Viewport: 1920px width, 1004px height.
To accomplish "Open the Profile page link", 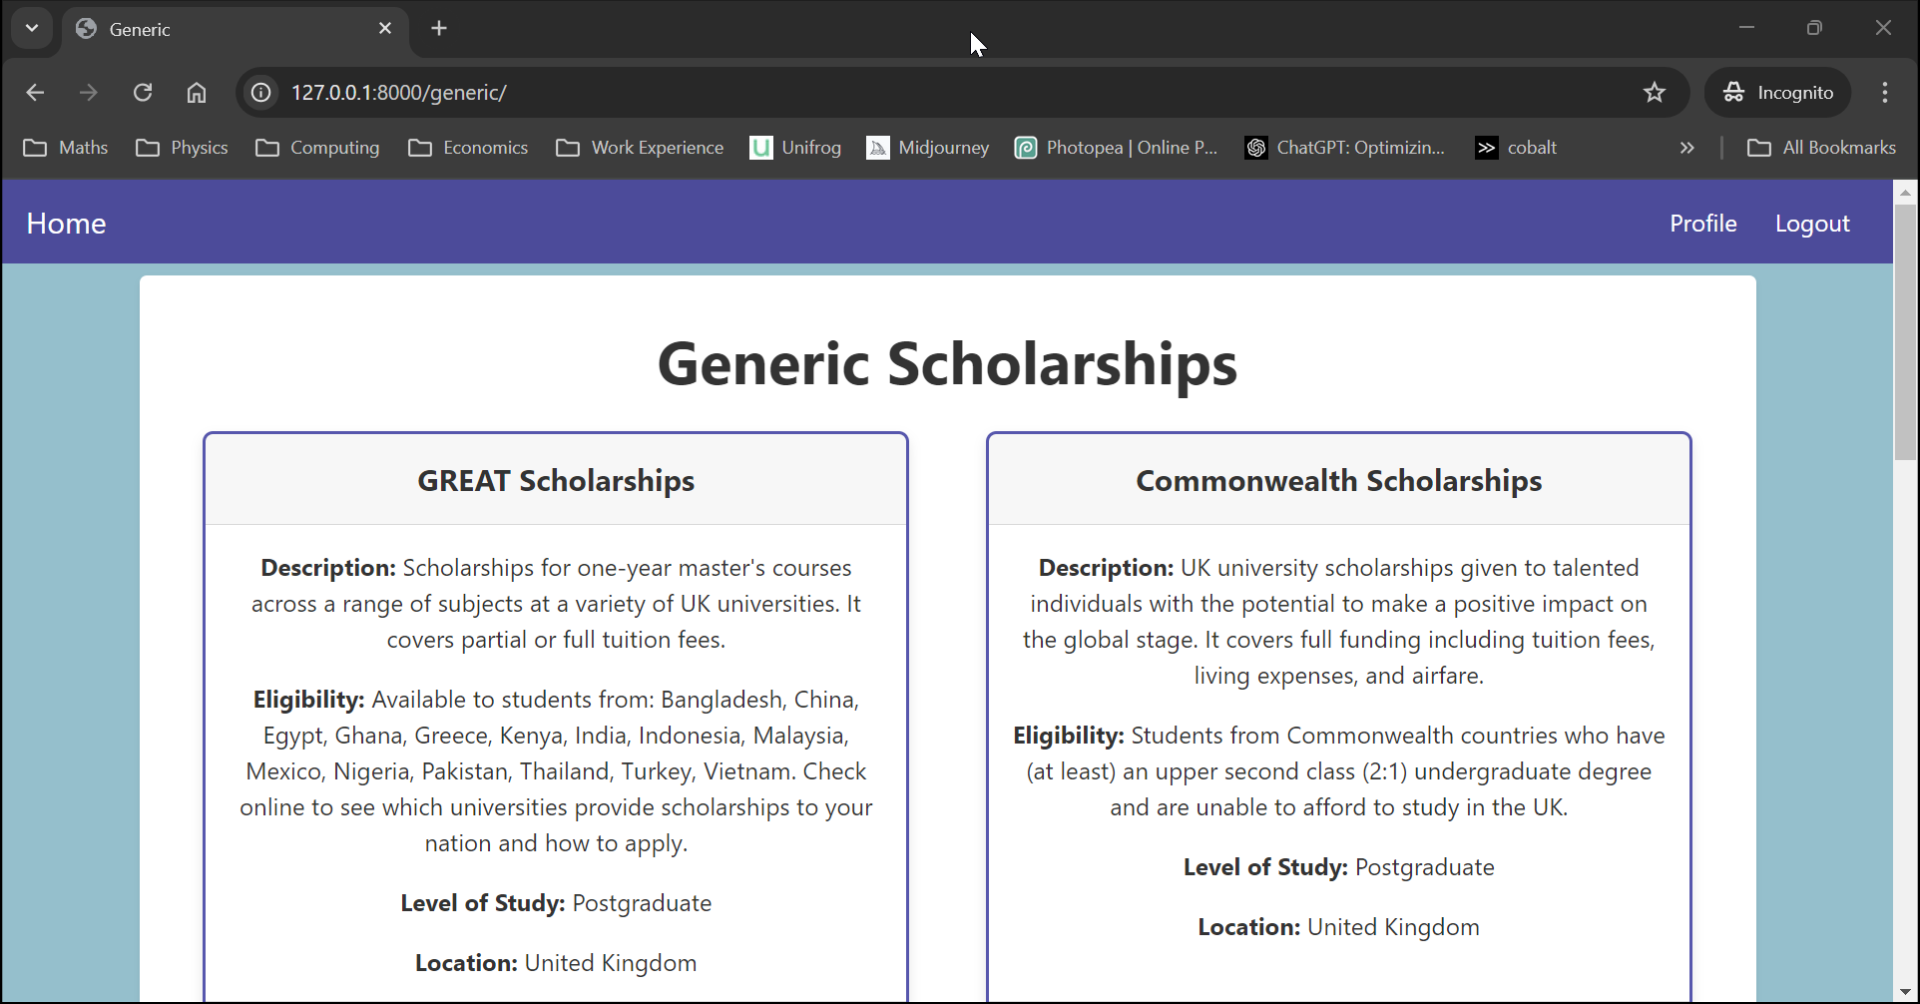I will point(1703,223).
